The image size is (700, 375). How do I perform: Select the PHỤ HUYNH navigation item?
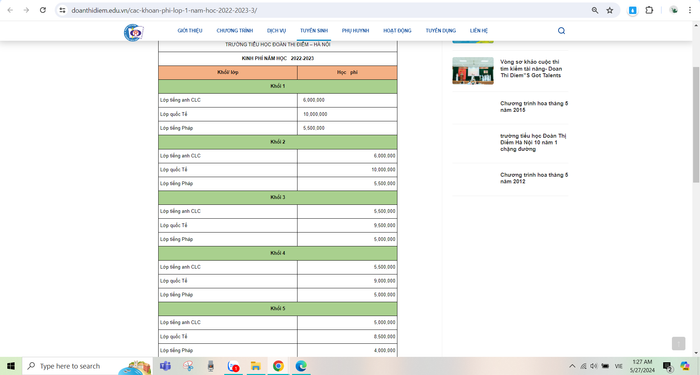(355, 30)
